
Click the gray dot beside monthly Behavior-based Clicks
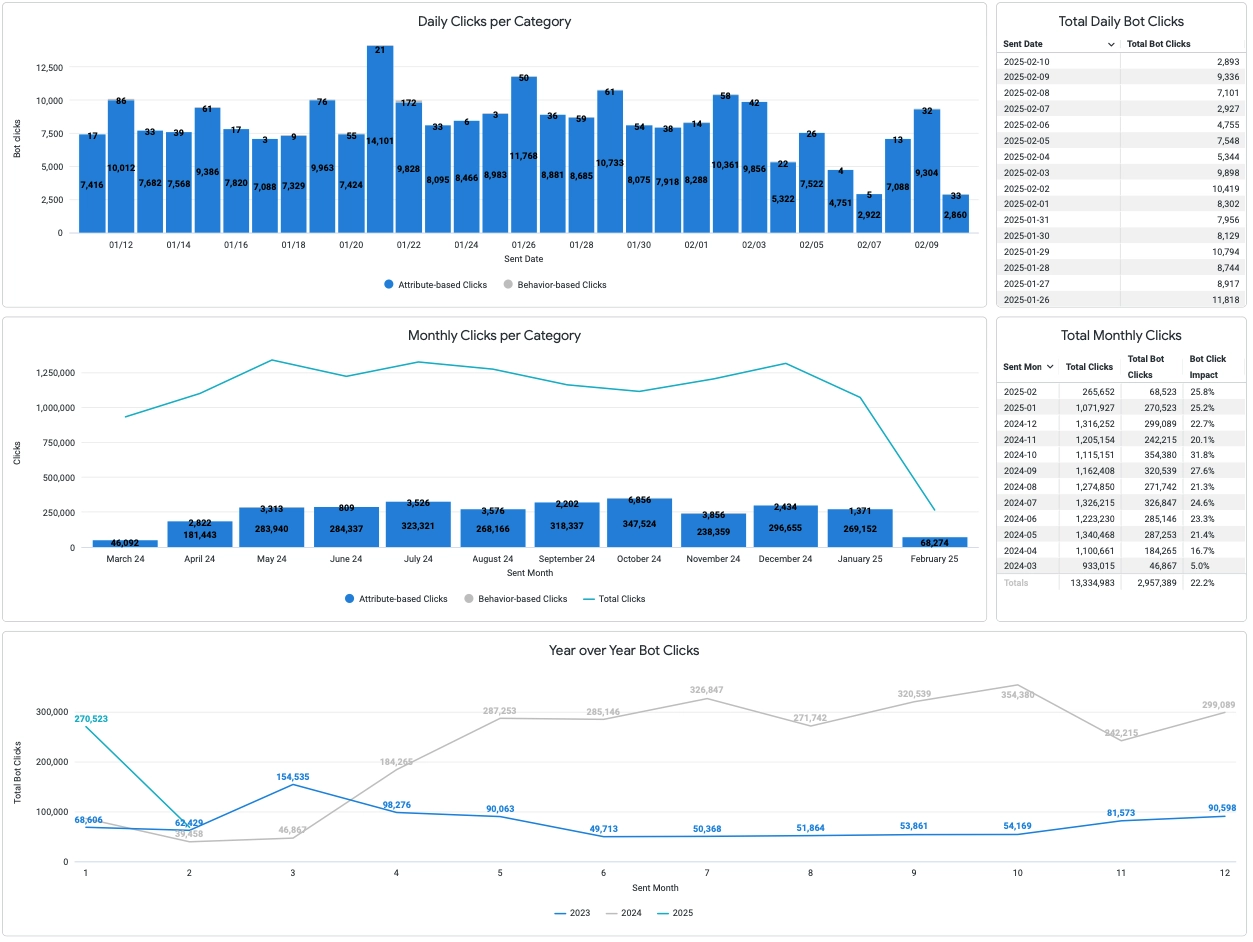(469, 599)
